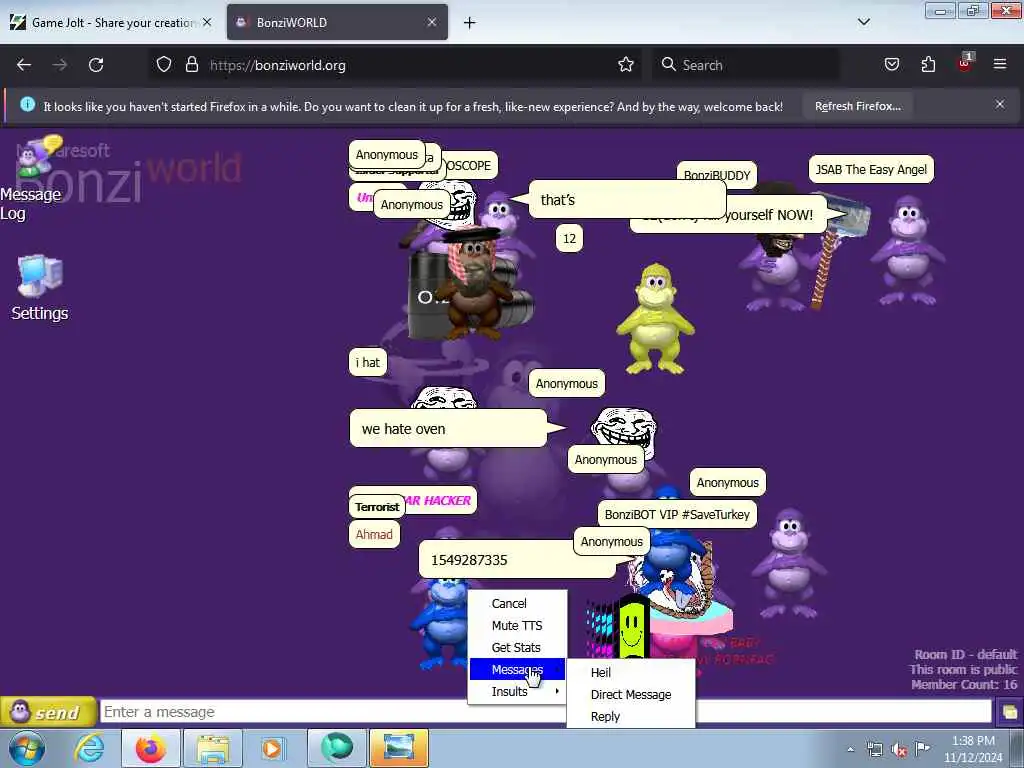Click the Firefox Search box
1024x768 pixels.
pyautogui.click(x=746, y=65)
